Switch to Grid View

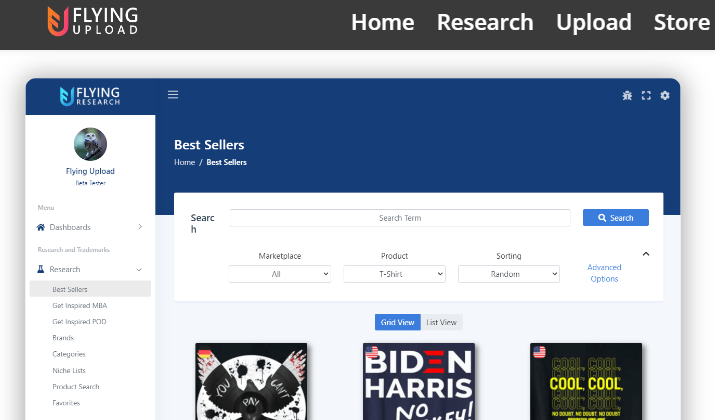pos(398,322)
